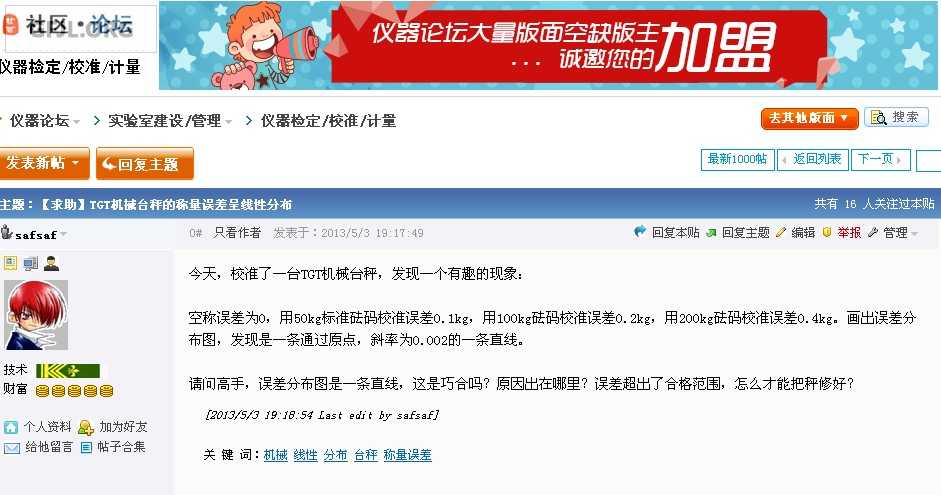Expand the 实验室建设/管理 breadcrumb arrow

pyautogui.click(x=228, y=122)
